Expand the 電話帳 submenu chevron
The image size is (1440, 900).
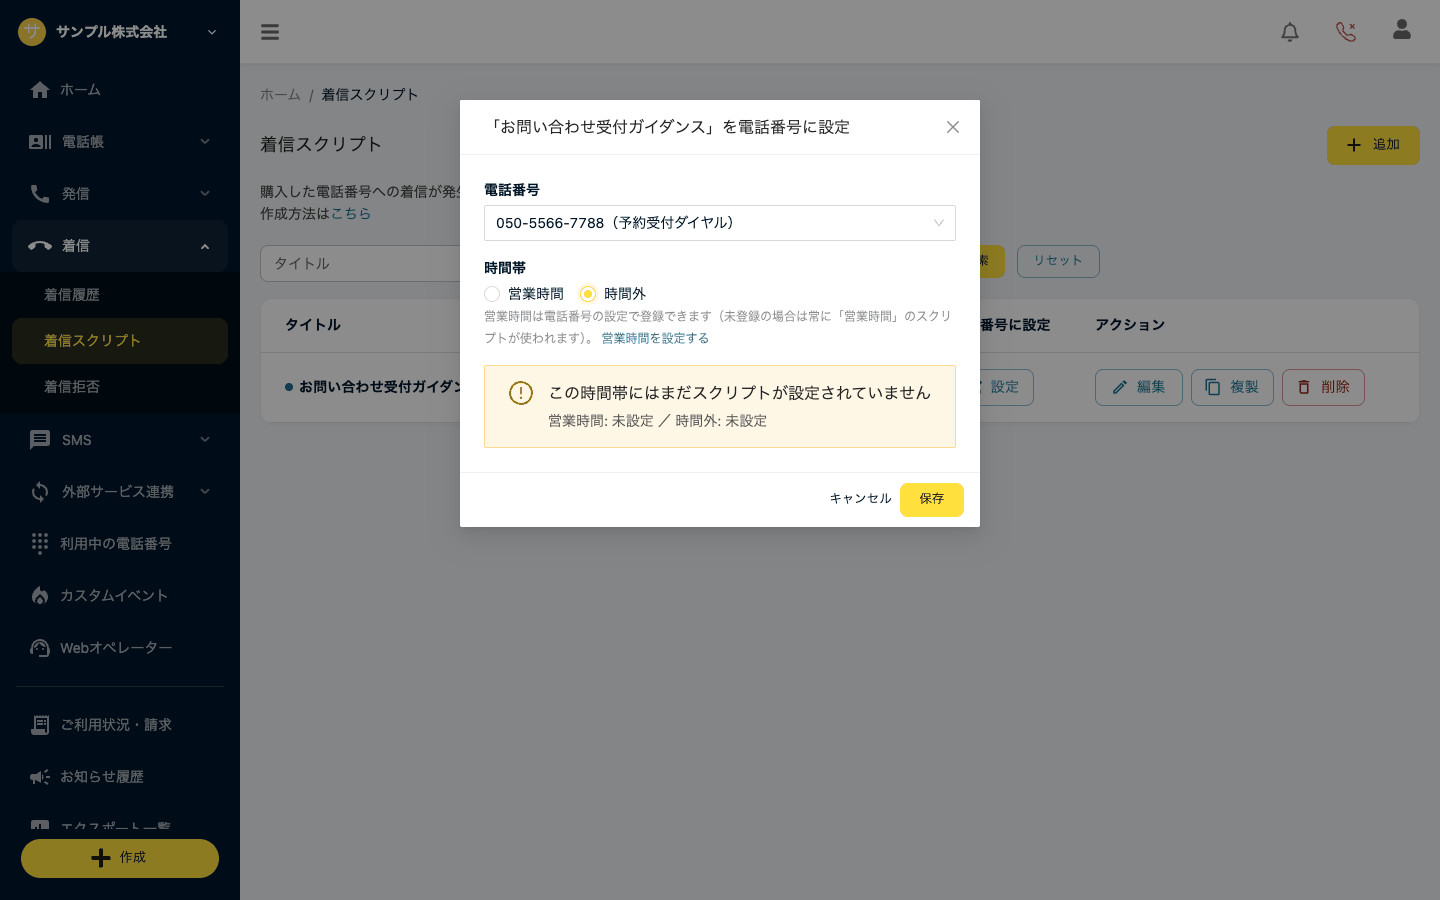pyautogui.click(x=205, y=142)
